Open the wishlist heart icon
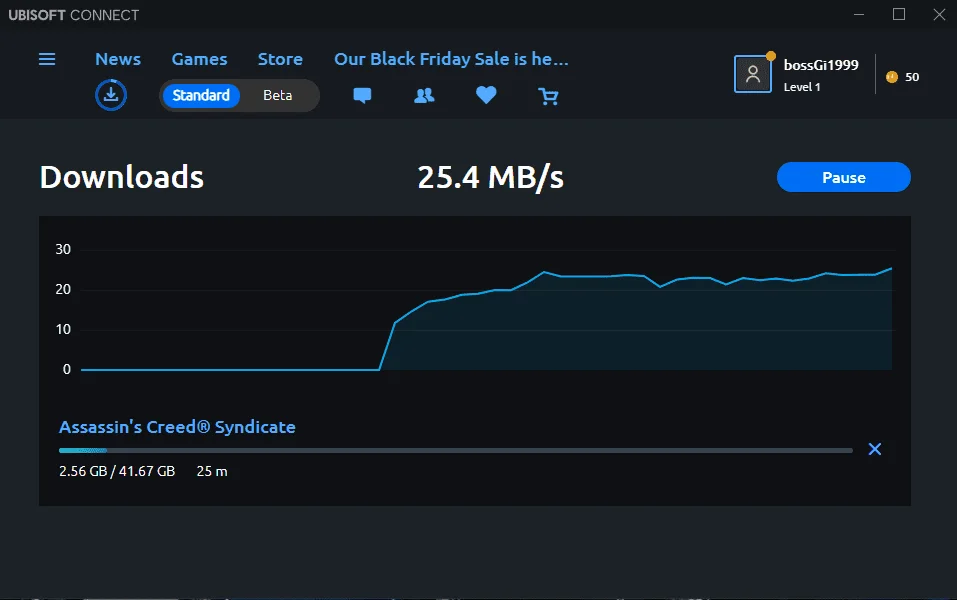The height and width of the screenshot is (600, 957). coord(486,95)
